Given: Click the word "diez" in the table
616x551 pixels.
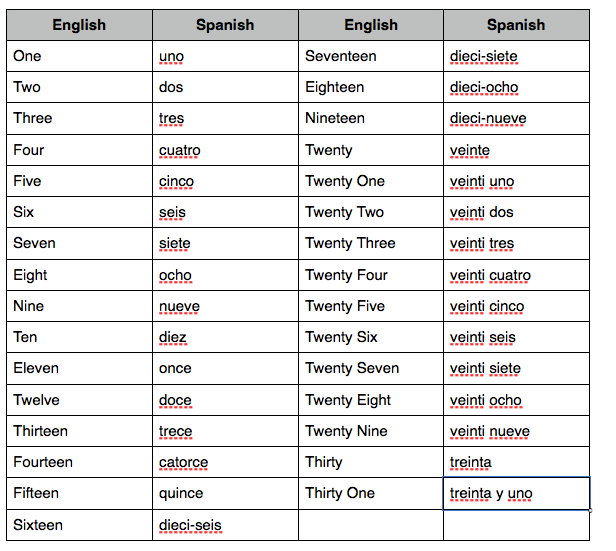Looking at the screenshot, I should tap(173, 337).
